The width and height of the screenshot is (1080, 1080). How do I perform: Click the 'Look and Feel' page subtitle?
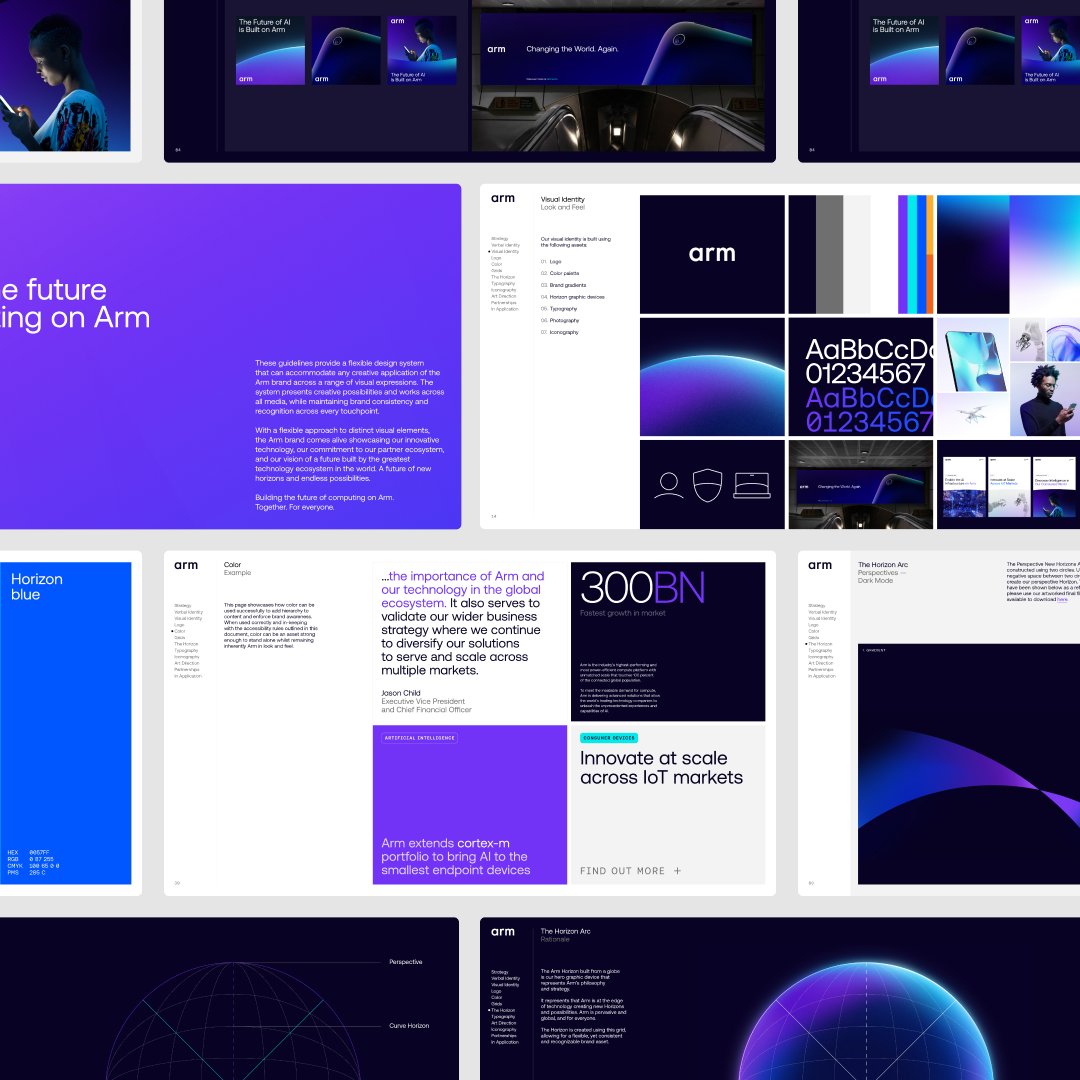click(563, 207)
